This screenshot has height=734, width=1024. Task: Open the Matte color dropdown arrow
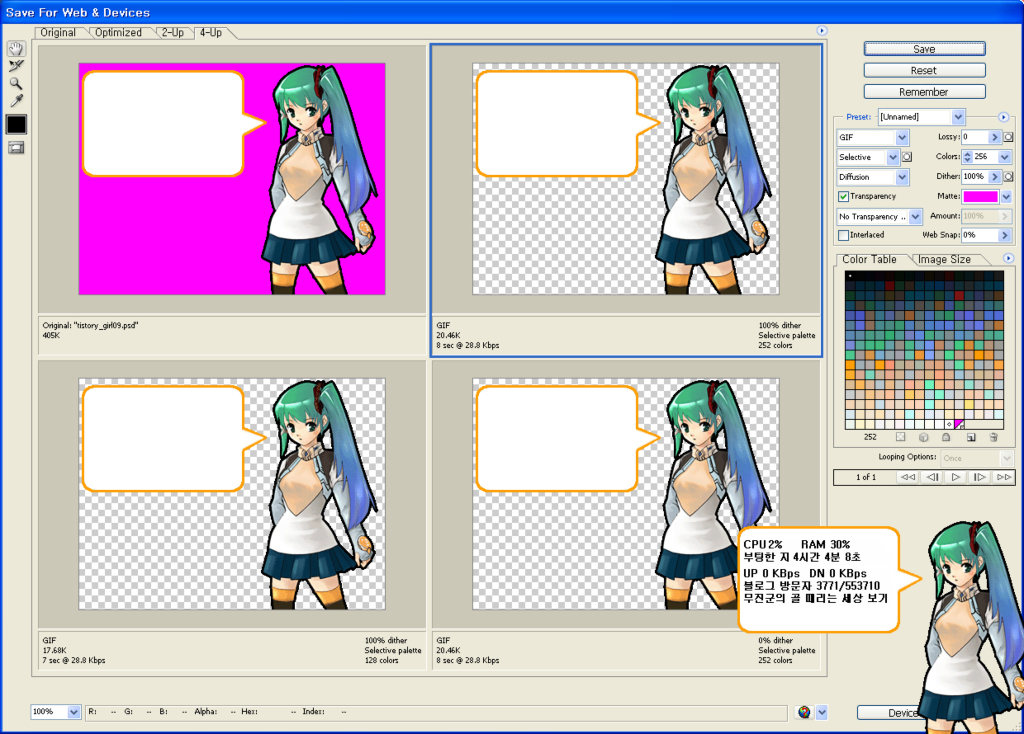coord(1006,197)
